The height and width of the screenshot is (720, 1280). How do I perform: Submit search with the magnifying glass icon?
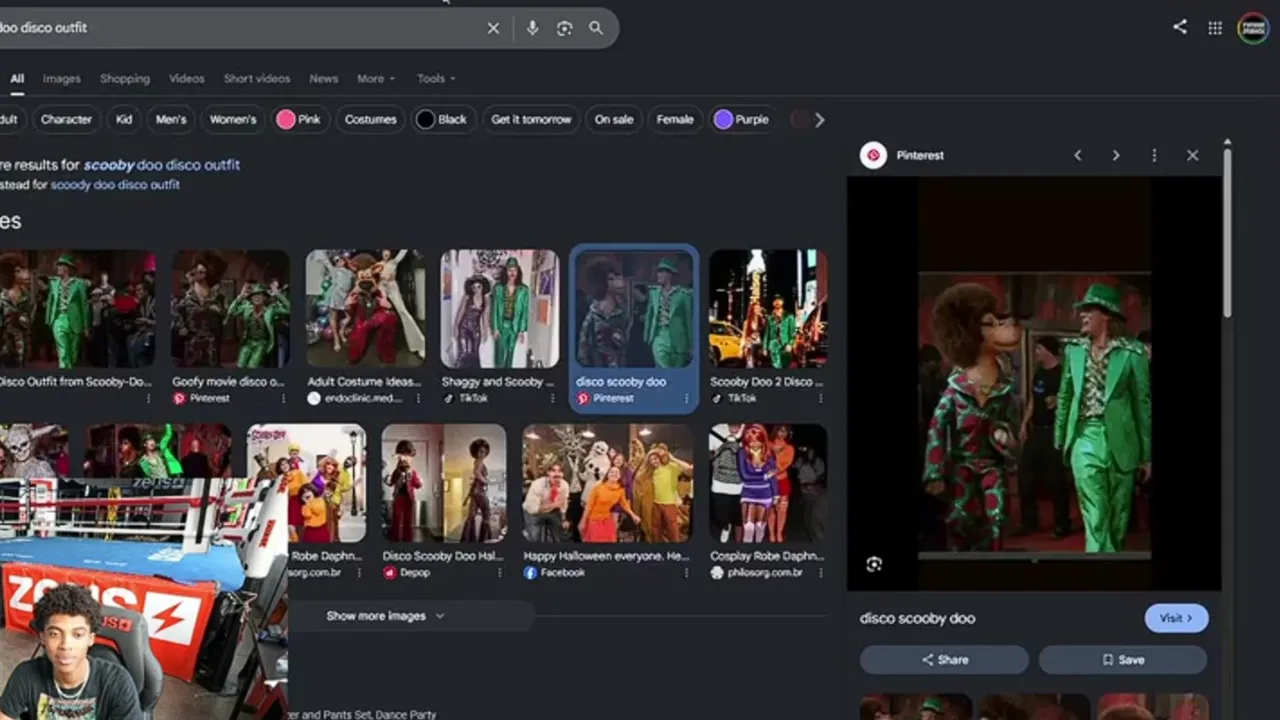click(x=596, y=29)
